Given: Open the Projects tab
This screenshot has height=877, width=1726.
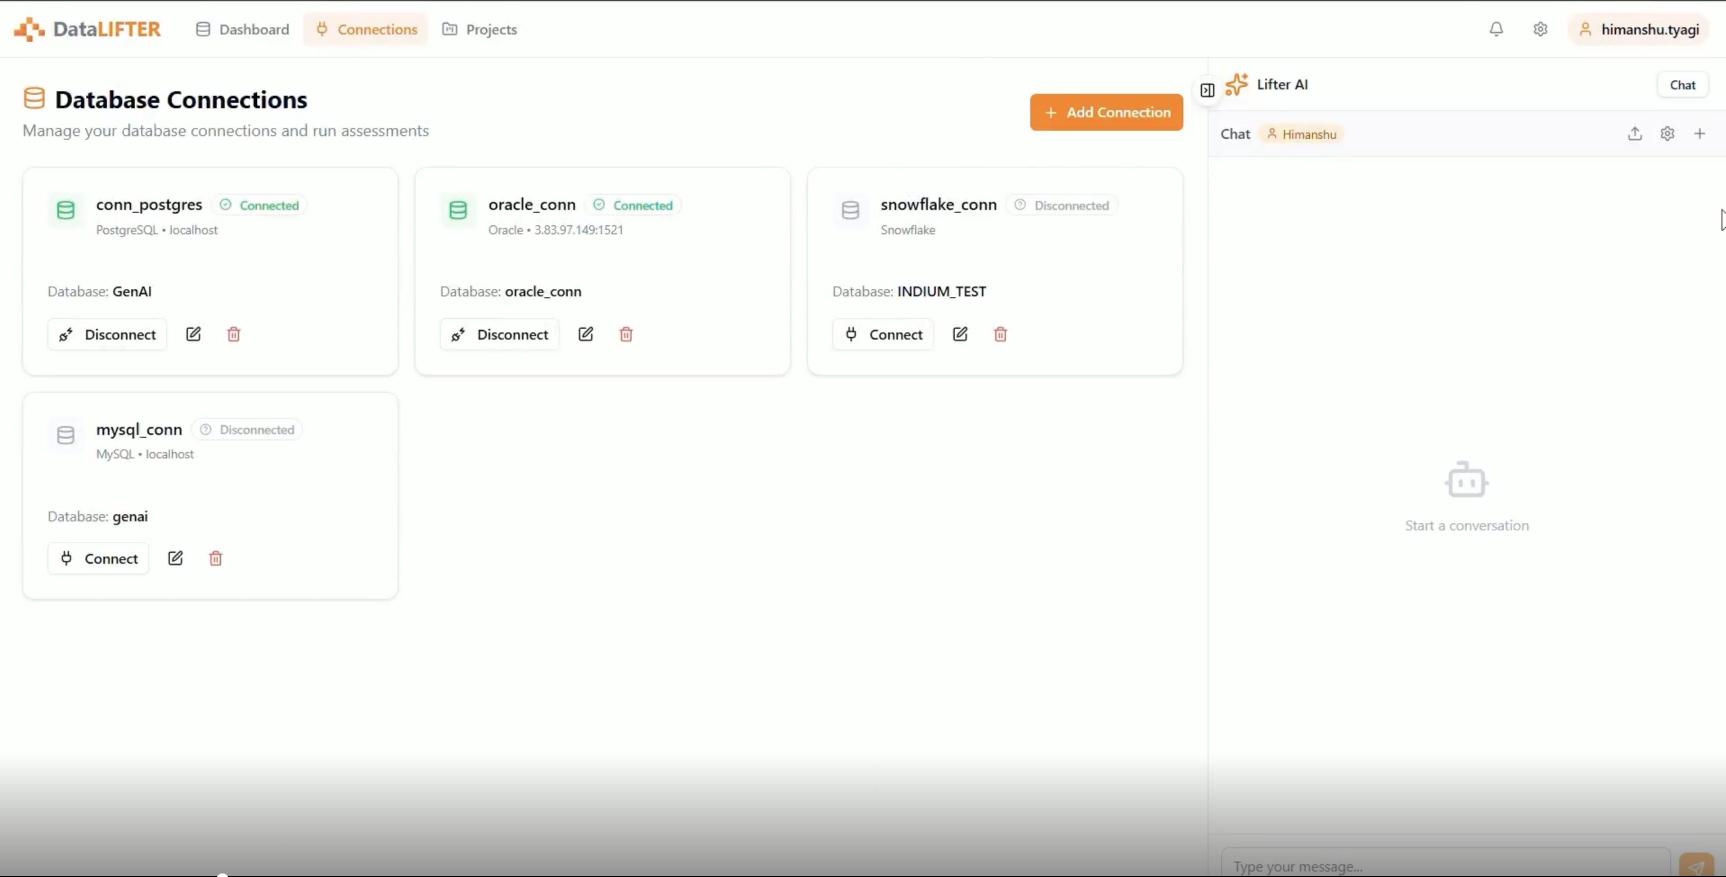Looking at the screenshot, I should click(x=480, y=29).
